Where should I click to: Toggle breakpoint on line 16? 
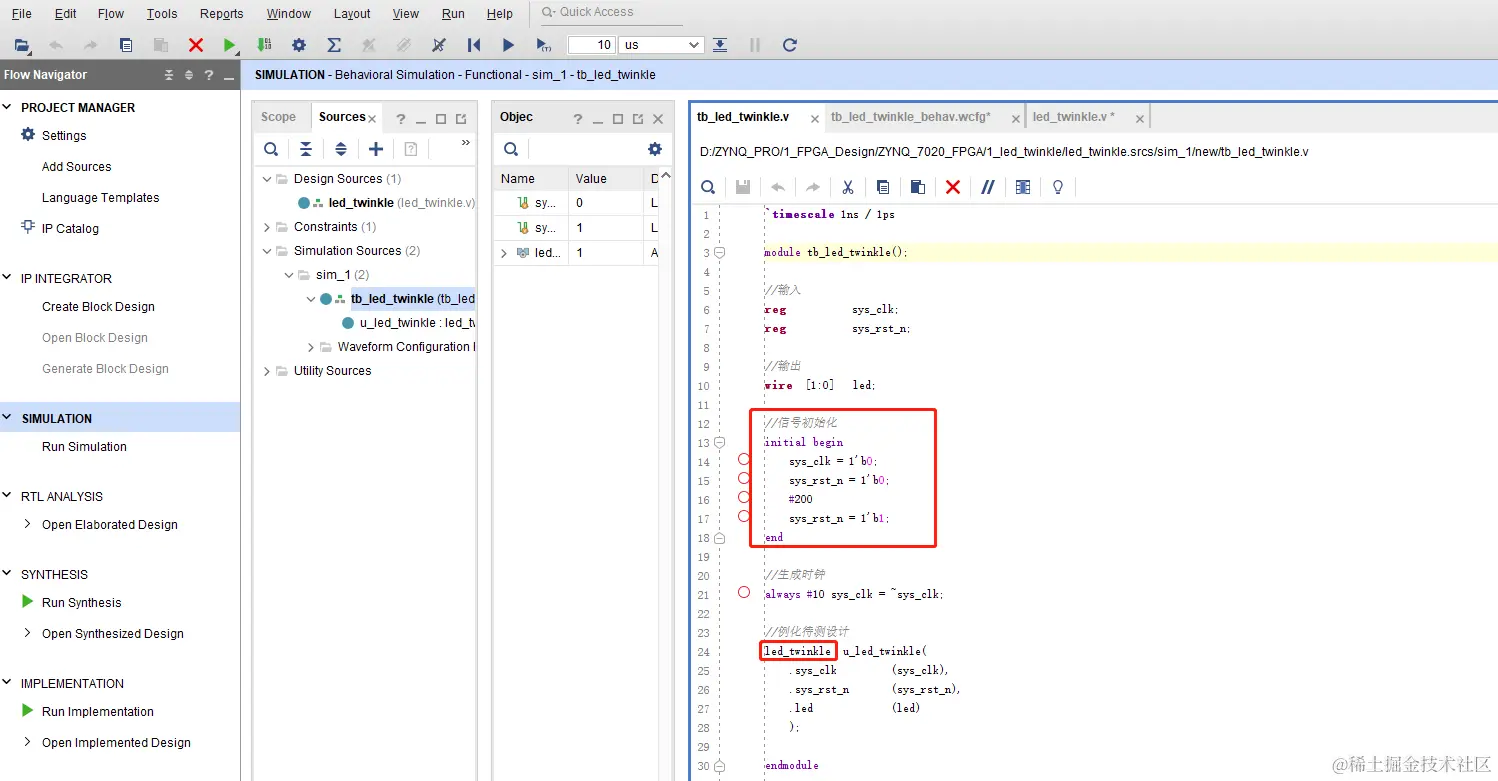pyautogui.click(x=743, y=497)
